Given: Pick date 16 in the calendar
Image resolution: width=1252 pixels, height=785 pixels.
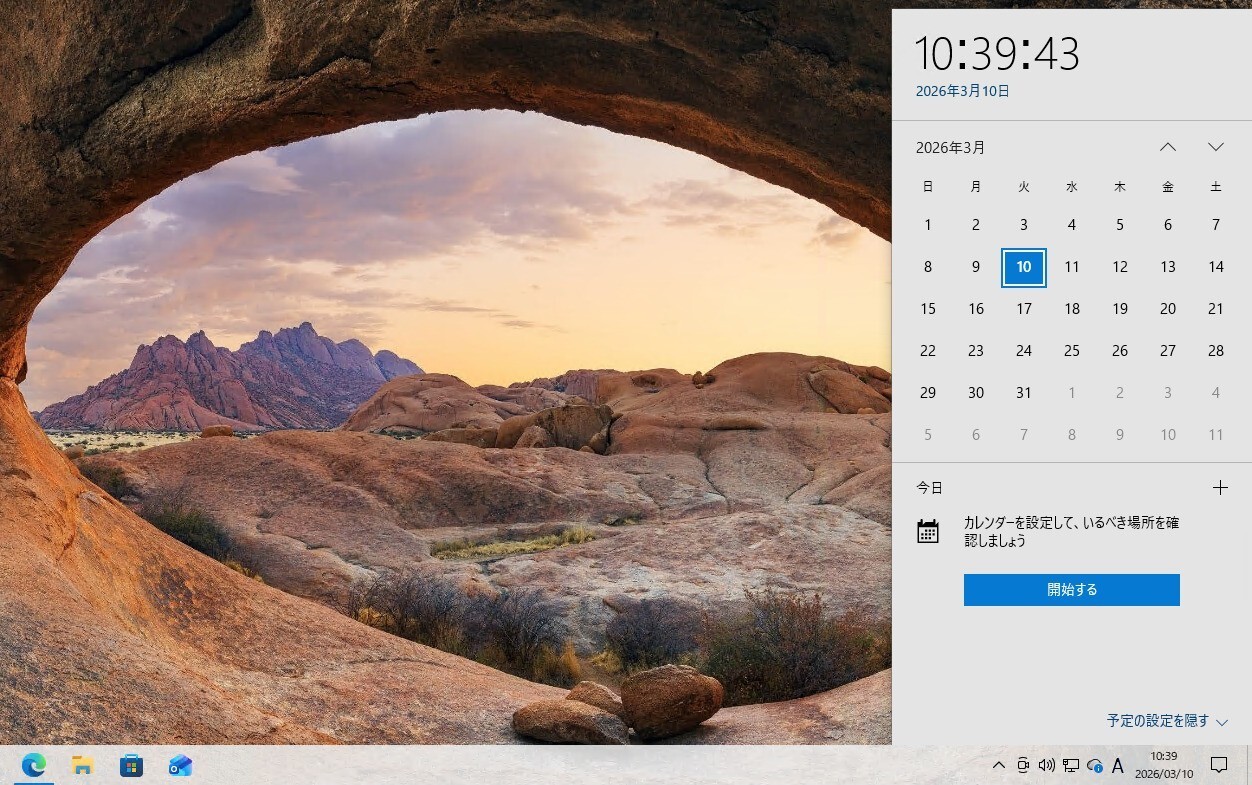Looking at the screenshot, I should pos(976,309).
